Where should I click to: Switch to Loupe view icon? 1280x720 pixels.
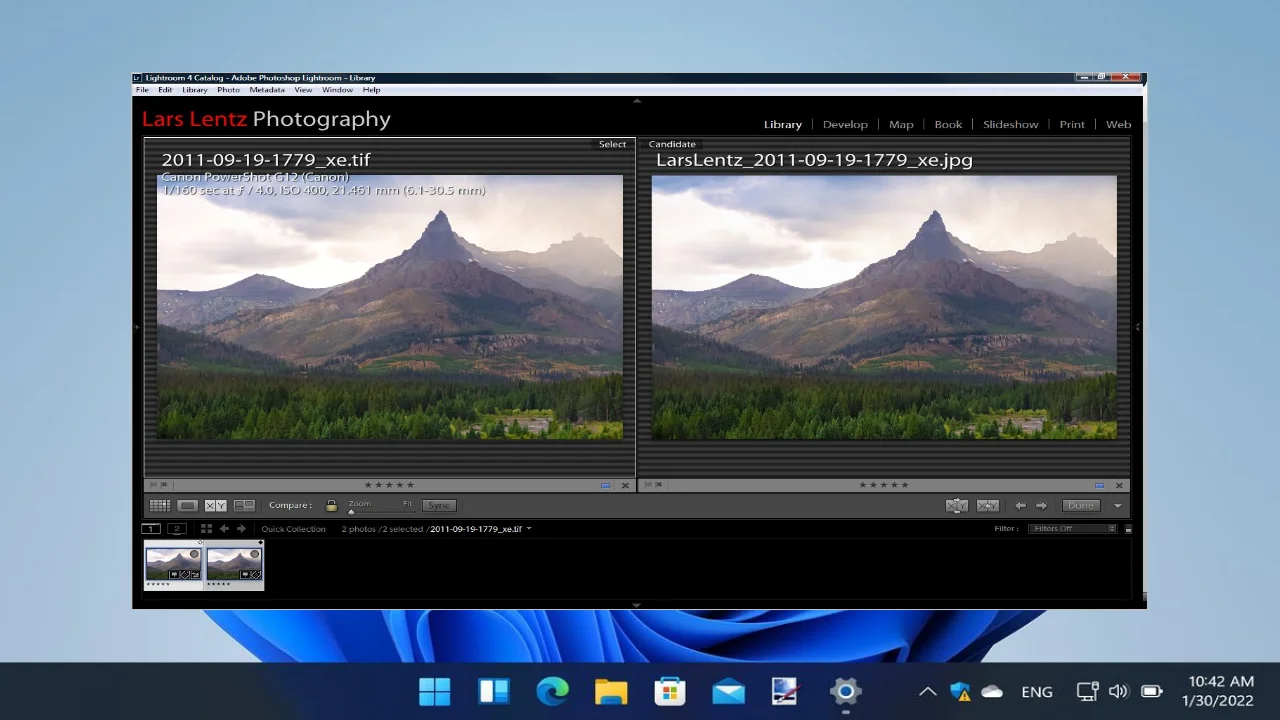pyautogui.click(x=188, y=506)
